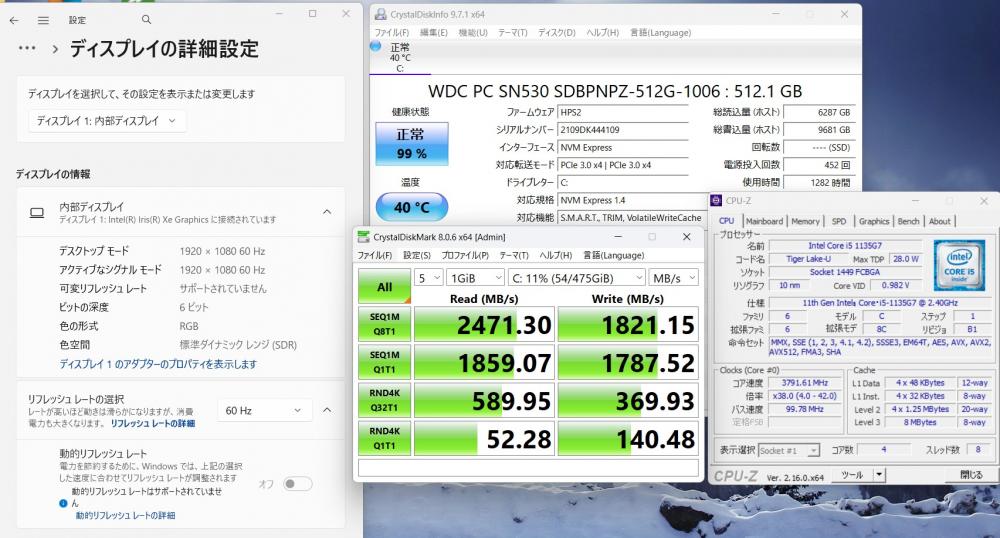Open the MB/s unit dropdown
The height and width of the screenshot is (538, 1000).
click(674, 278)
